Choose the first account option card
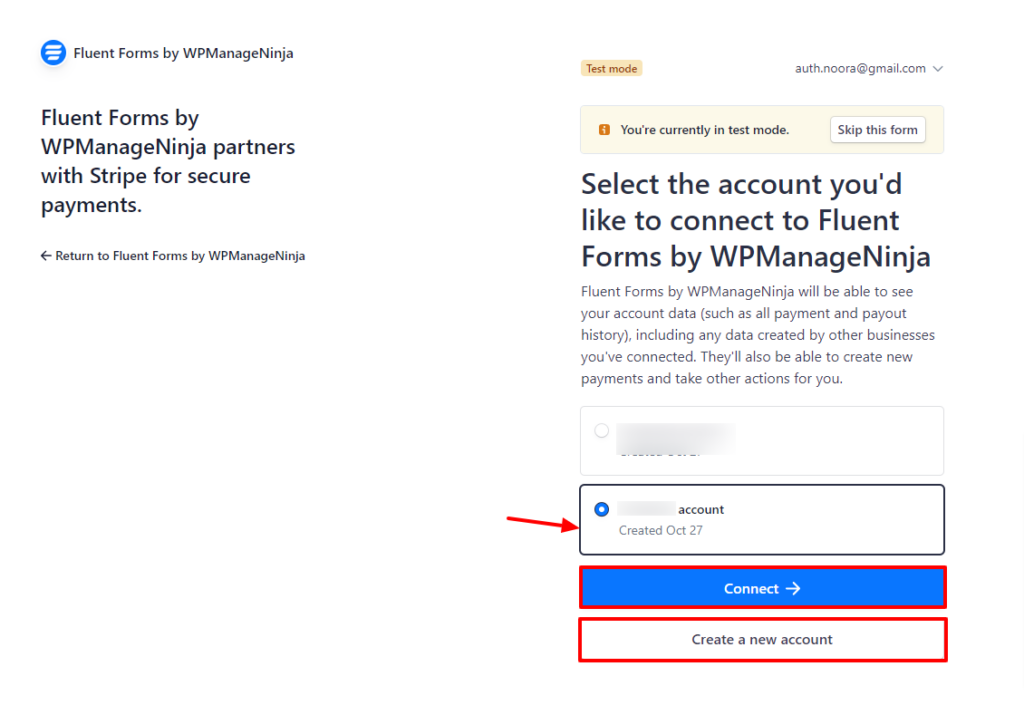 tap(762, 441)
